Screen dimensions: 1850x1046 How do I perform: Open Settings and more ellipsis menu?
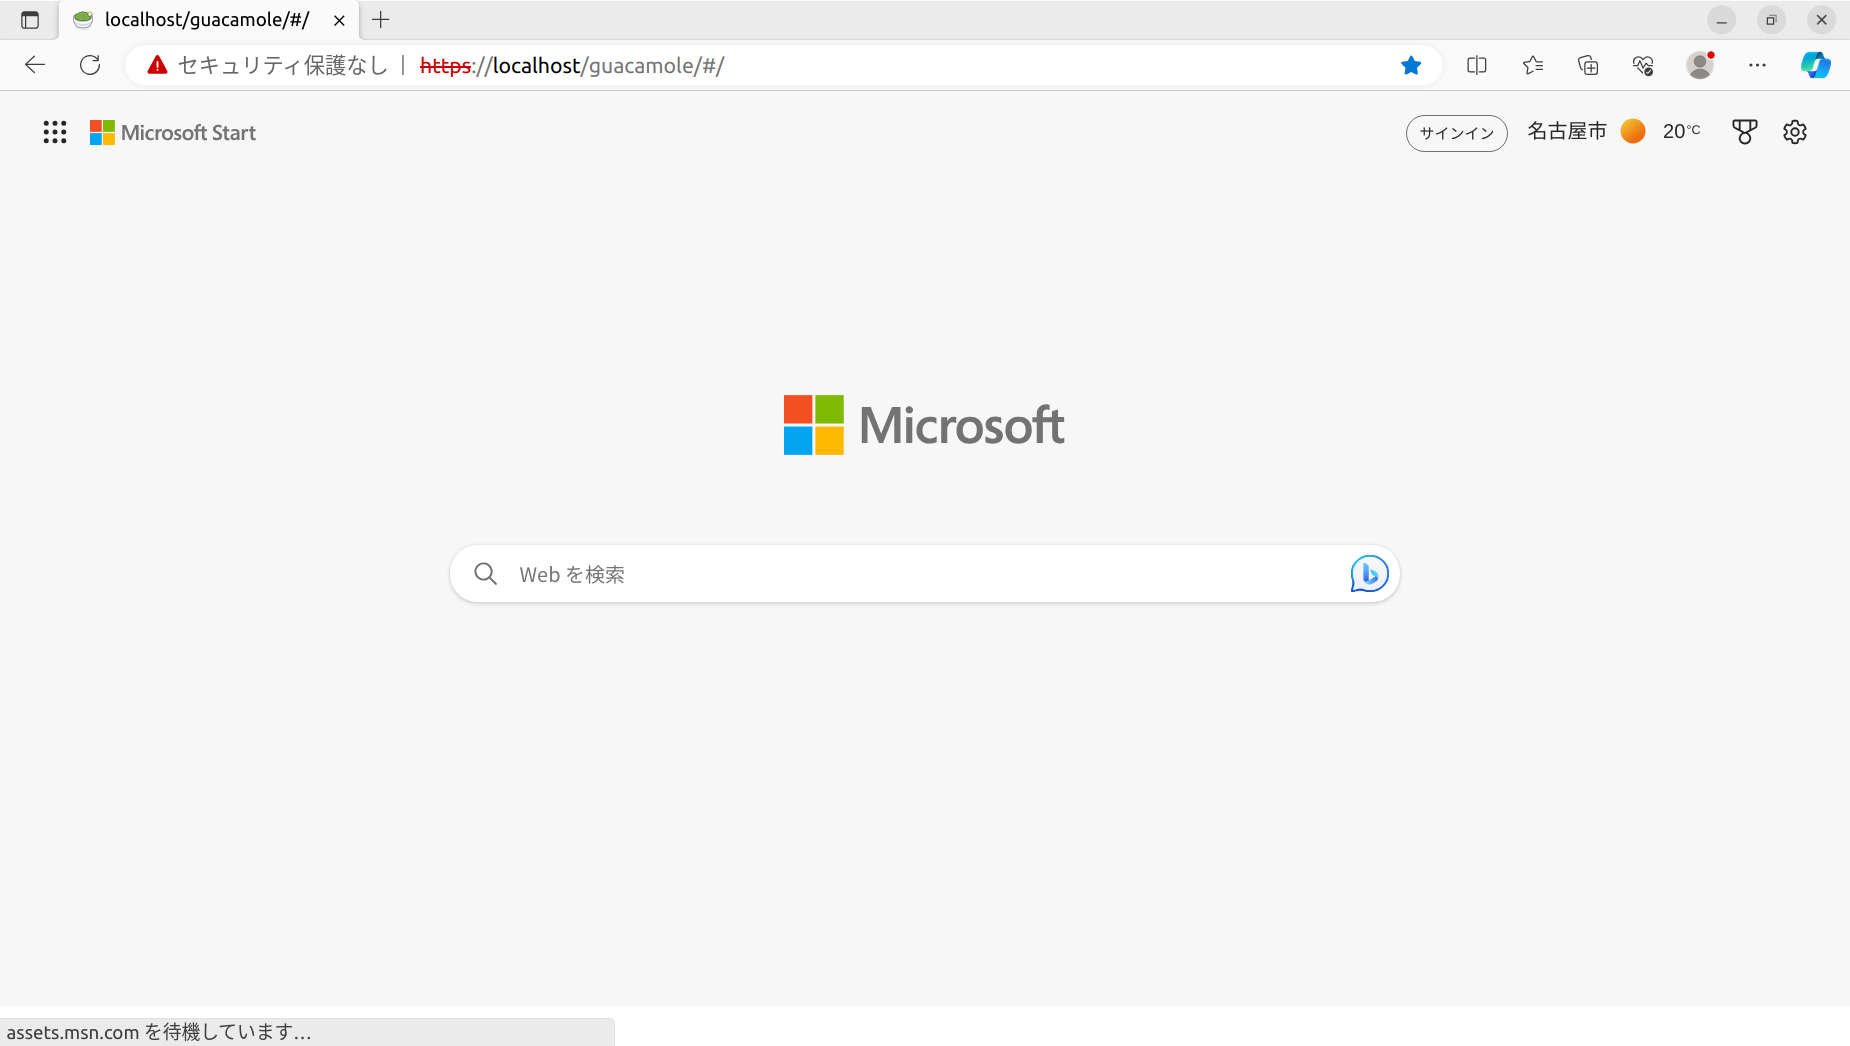(1757, 65)
